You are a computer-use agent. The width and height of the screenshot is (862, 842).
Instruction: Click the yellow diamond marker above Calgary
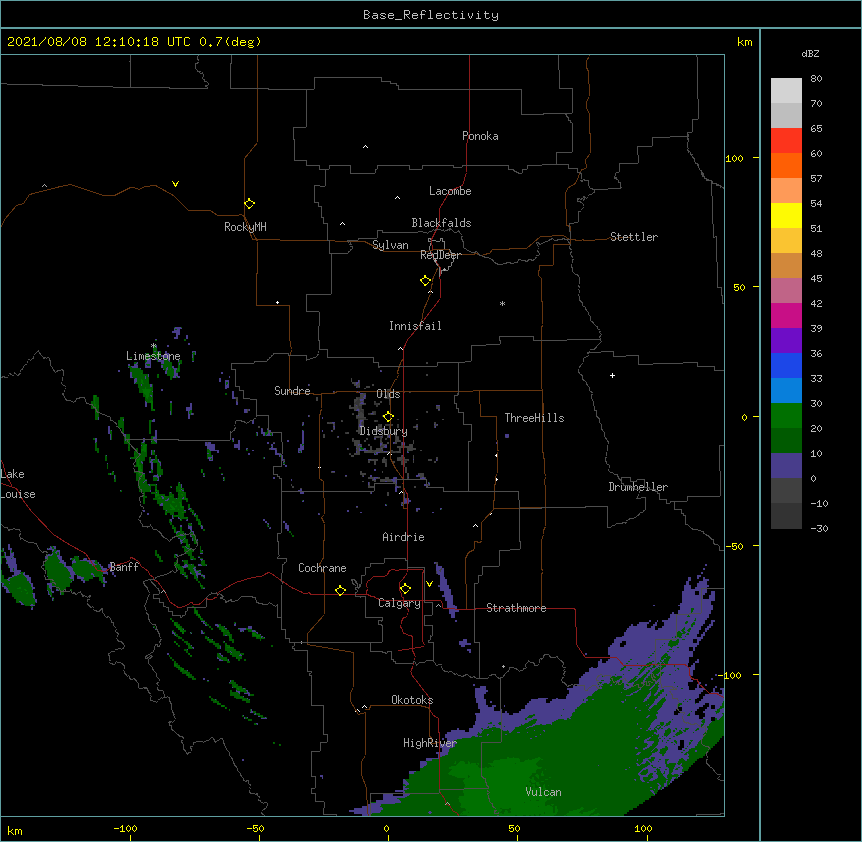[405, 589]
